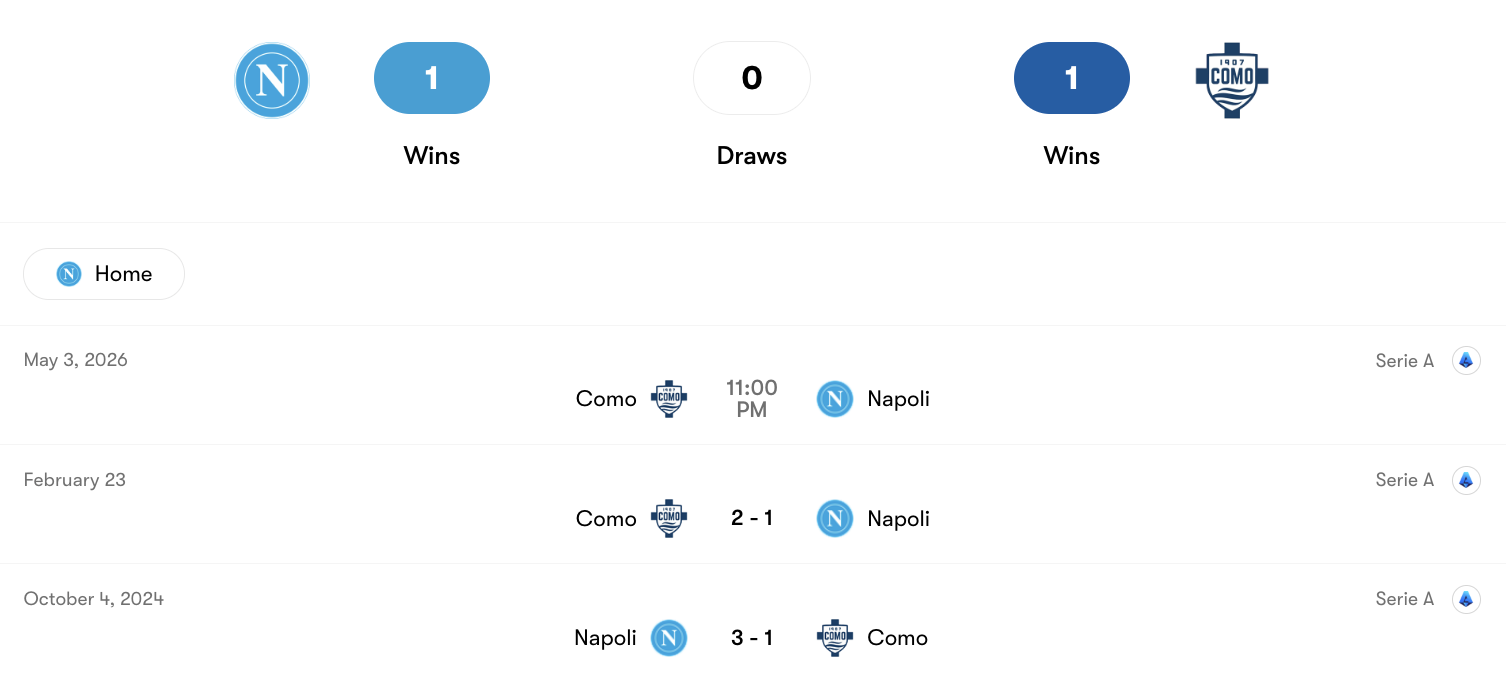Select the Napoli Wins counter showing 1
The width and height of the screenshot is (1506, 682).
[432, 77]
